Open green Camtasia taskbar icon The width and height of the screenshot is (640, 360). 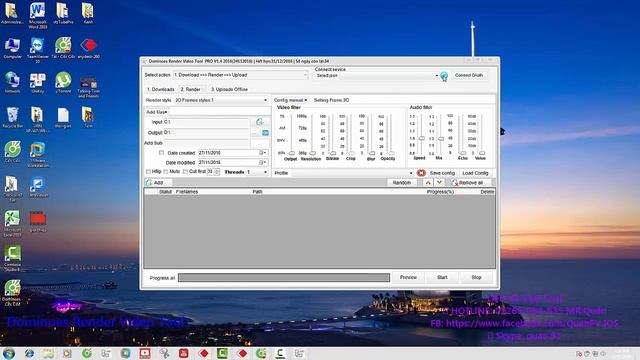click(x=222, y=353)
